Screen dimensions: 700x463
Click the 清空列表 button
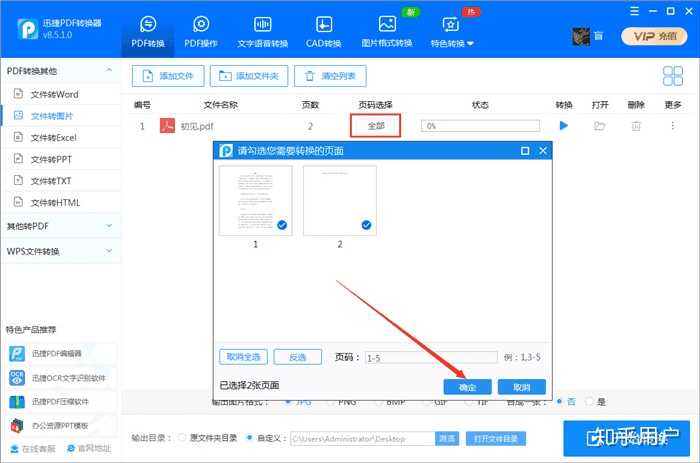tap(330, 76)
